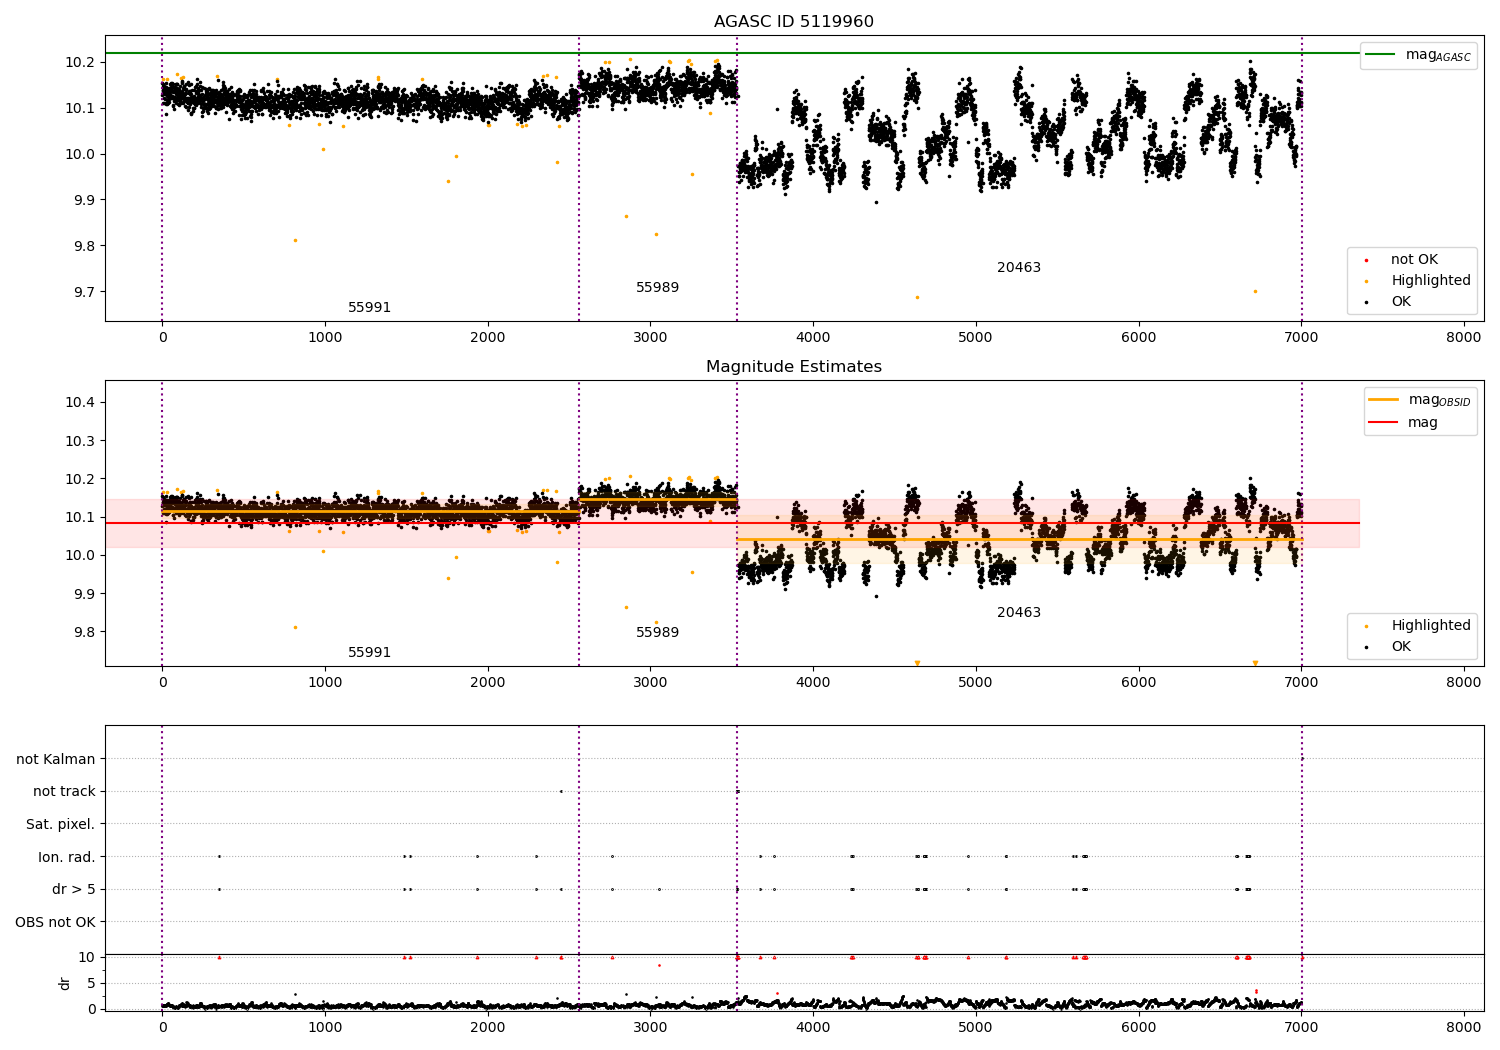Select the mag AGASC legend entry label
The height and width of the screenshot is (1050, 1500).
click(x=1438, y=55)
